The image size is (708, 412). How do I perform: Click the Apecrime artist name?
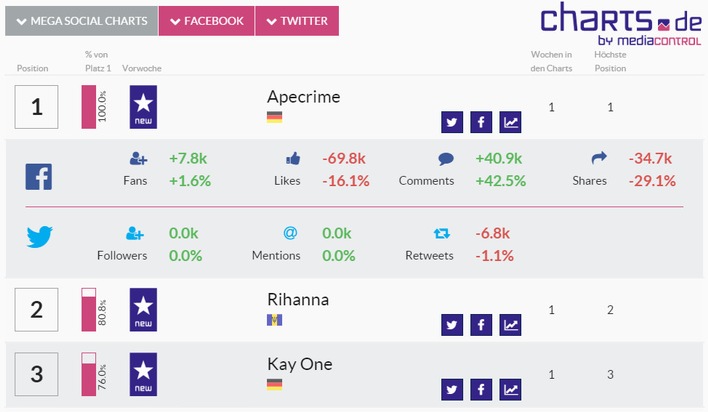(x=304, y=97)
